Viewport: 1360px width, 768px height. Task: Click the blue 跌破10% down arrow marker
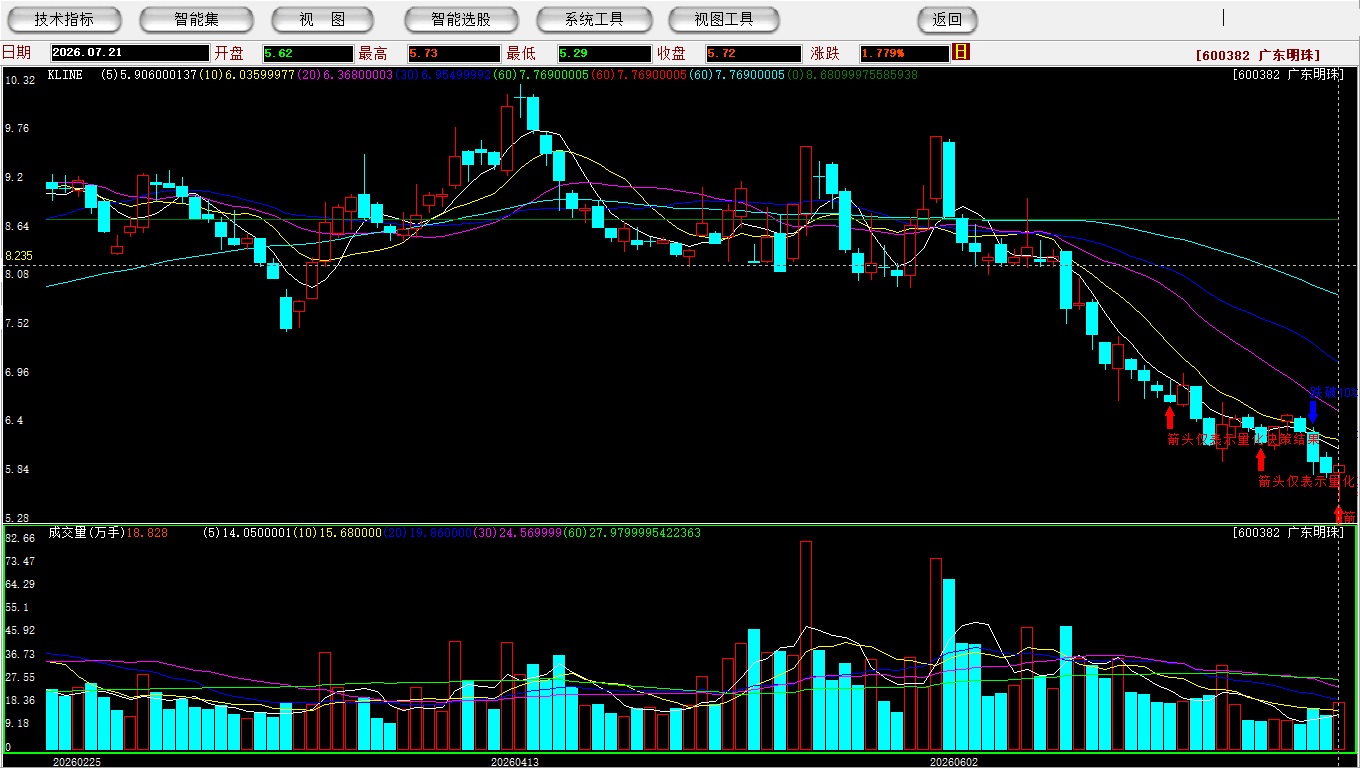(1313, 410)
